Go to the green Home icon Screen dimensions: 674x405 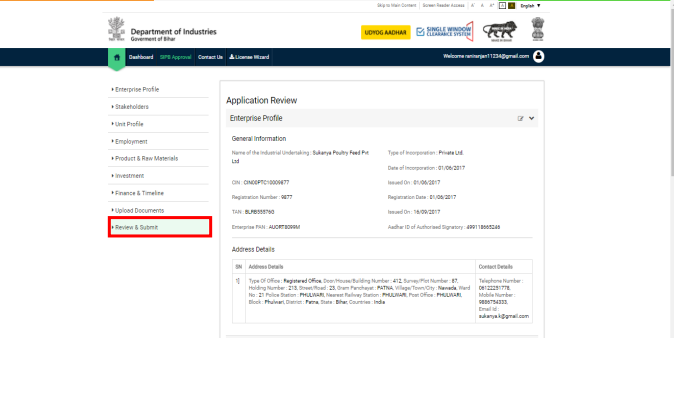click(116, 57)
